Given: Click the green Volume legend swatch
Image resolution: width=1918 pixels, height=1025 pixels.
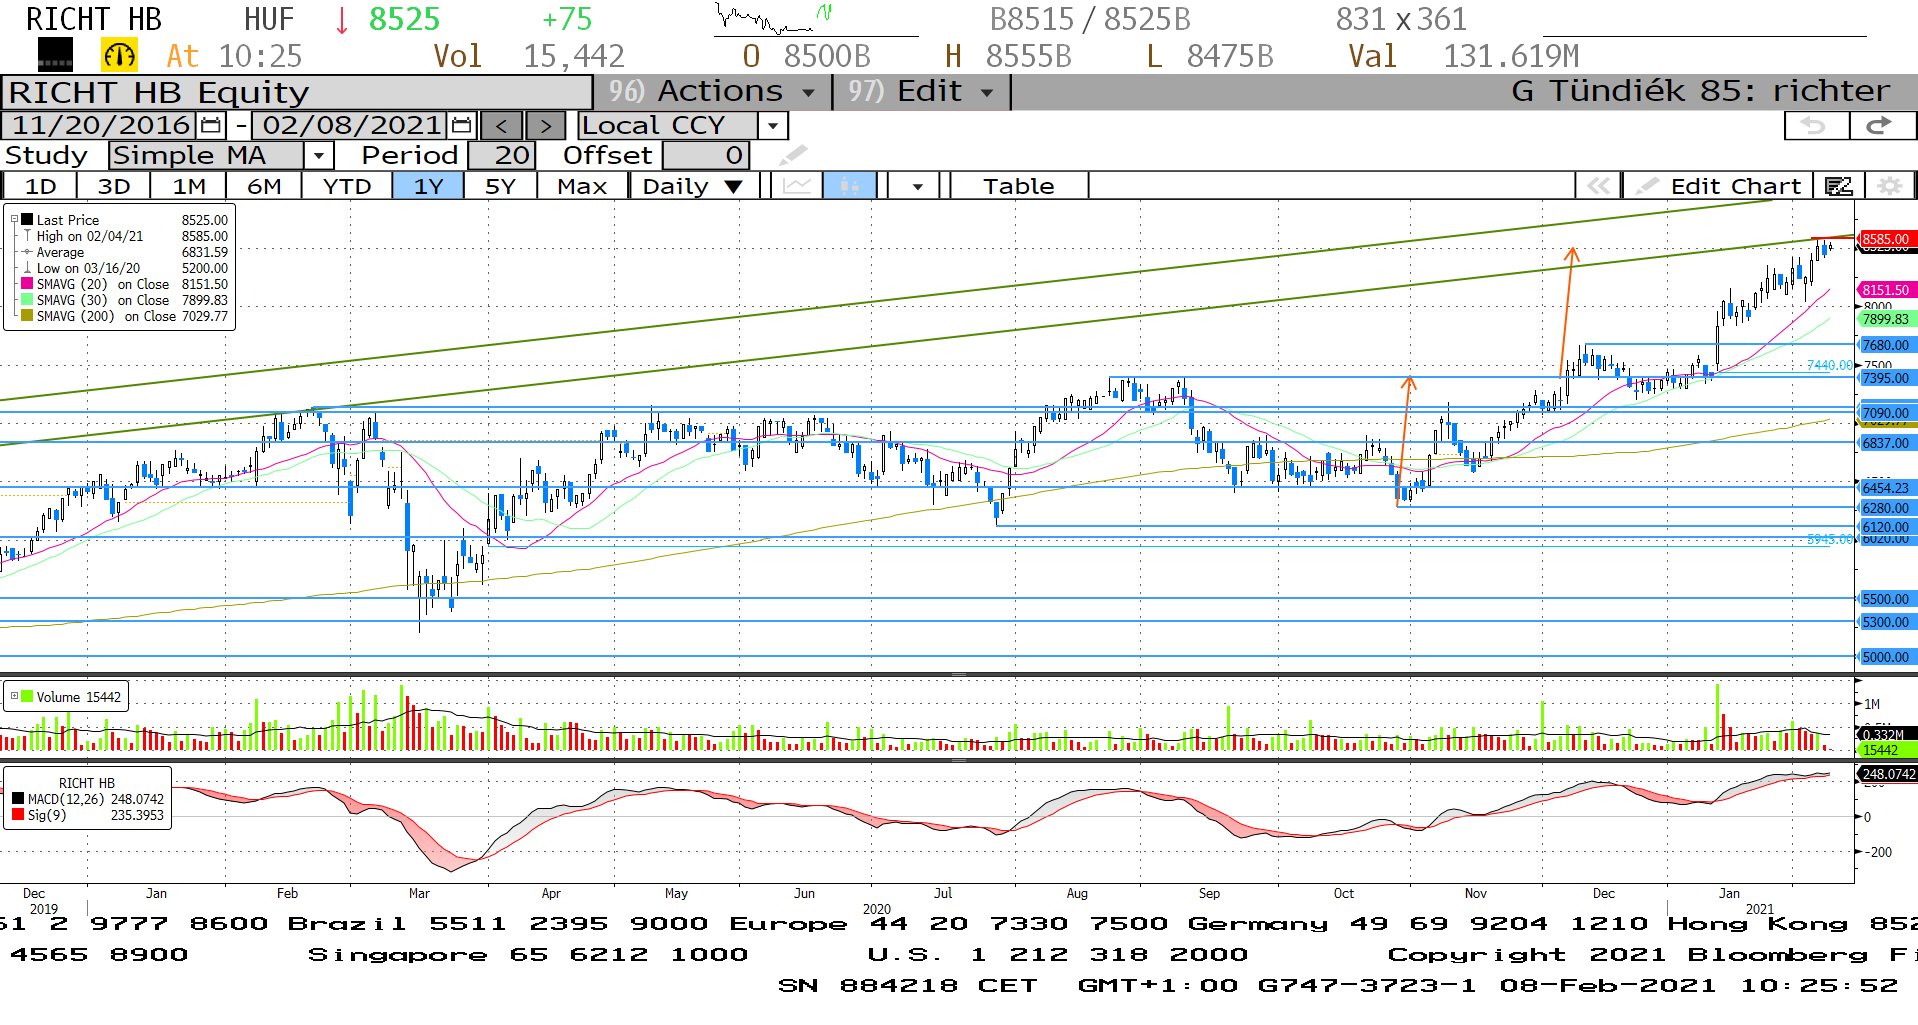Looking at the screenshot, I should [27, 696].
